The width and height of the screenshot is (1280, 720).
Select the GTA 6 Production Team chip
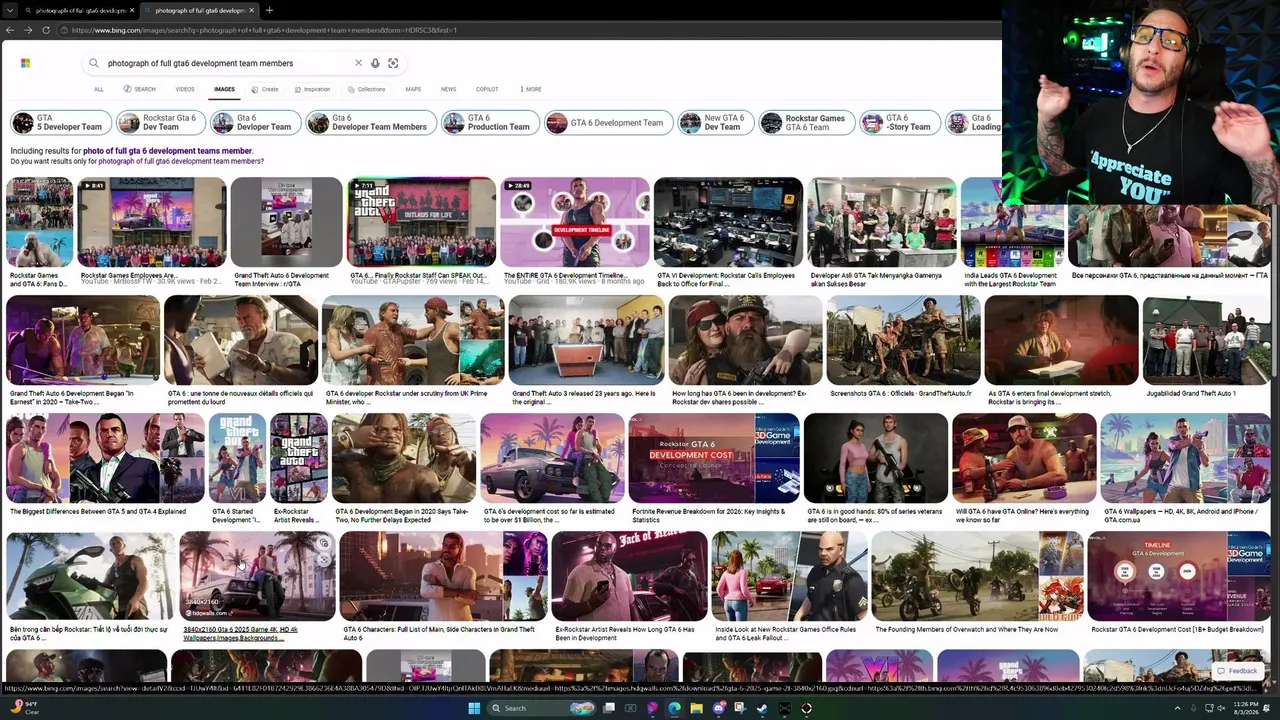click(490, 123)
